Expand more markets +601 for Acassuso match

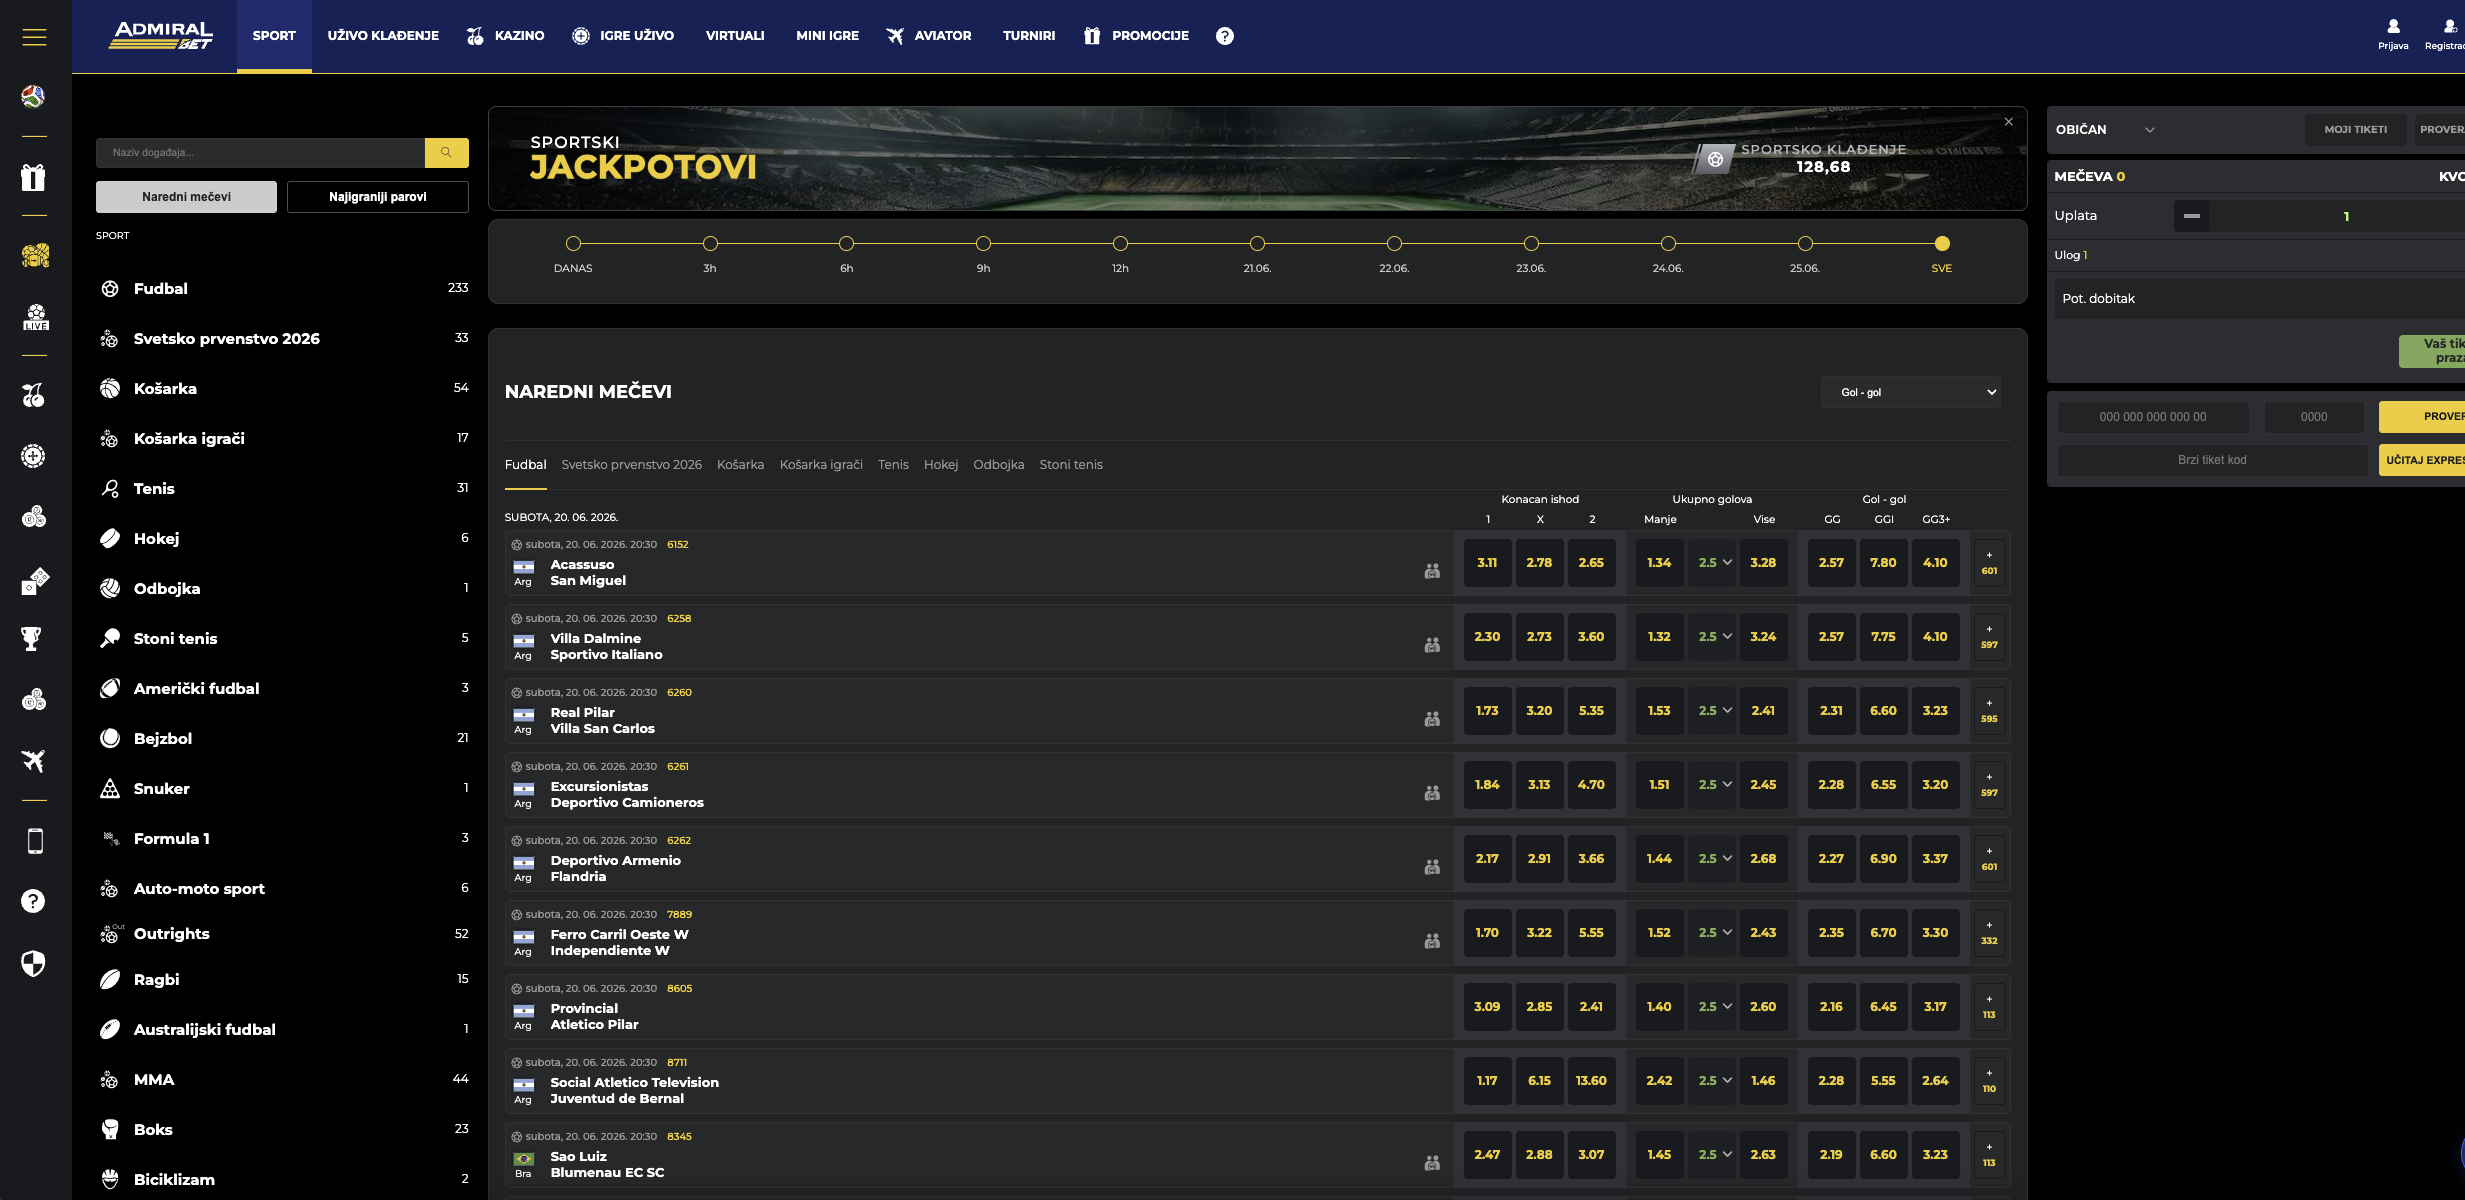1989,563
